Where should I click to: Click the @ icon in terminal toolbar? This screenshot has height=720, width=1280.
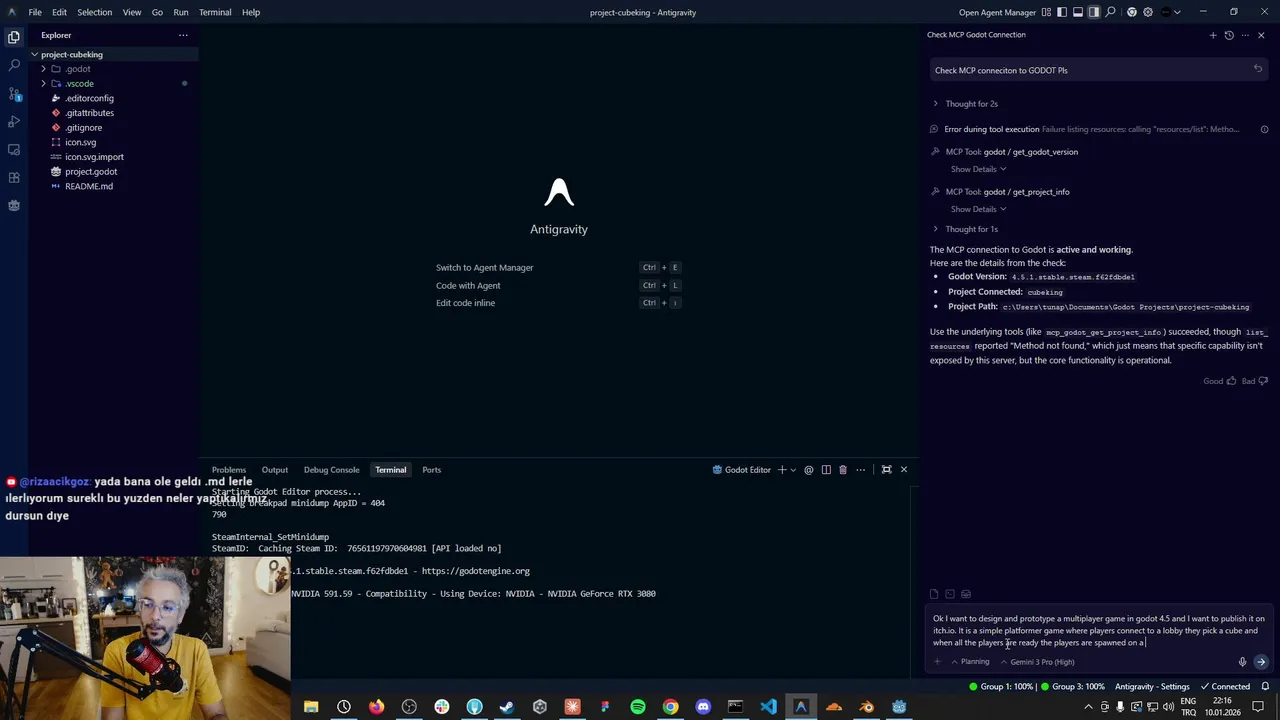point(809,470)
